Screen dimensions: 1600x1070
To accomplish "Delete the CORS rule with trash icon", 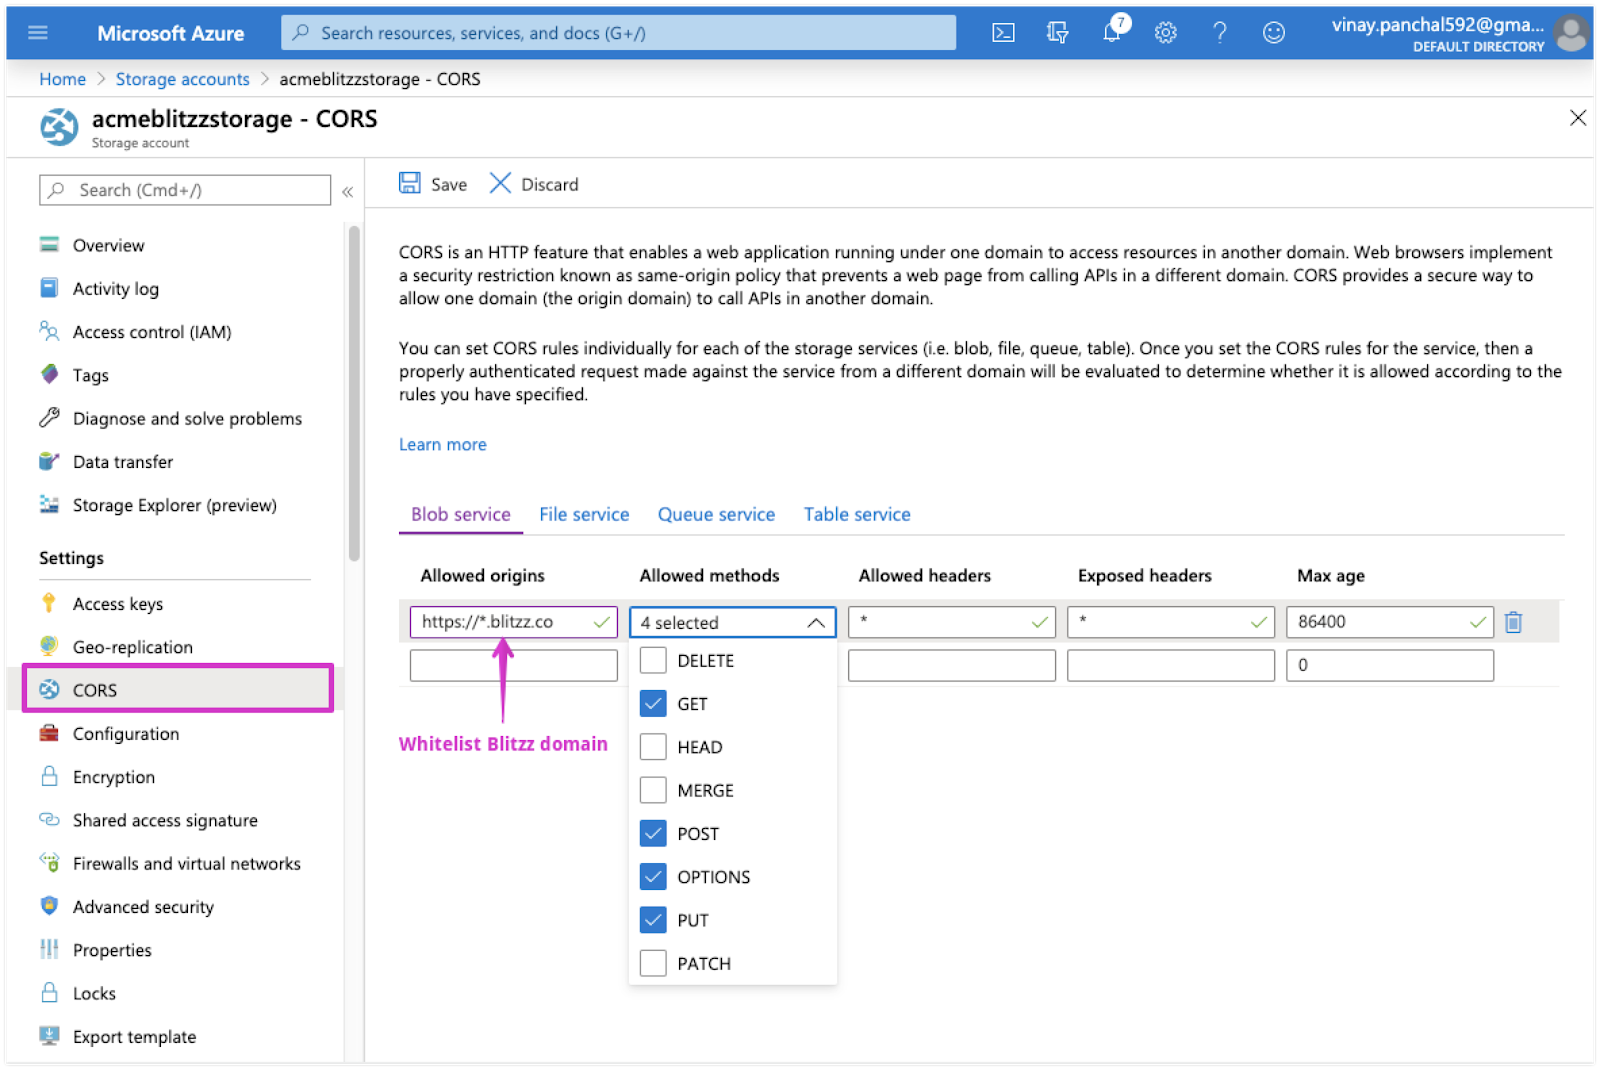I will (1513, 622).
